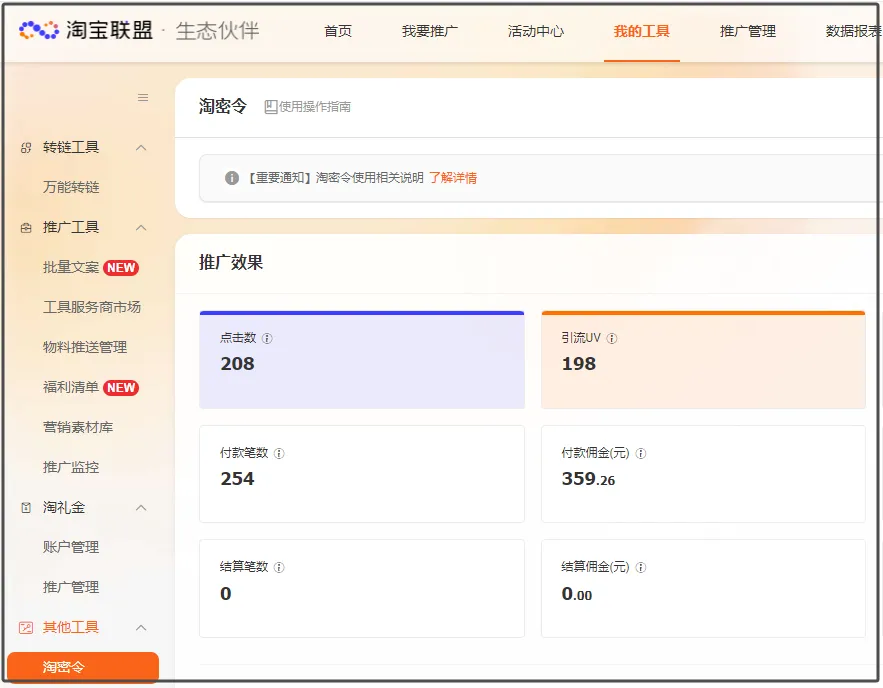Select the 引流UV metric card
883x688 pixels.
point(703,360)
